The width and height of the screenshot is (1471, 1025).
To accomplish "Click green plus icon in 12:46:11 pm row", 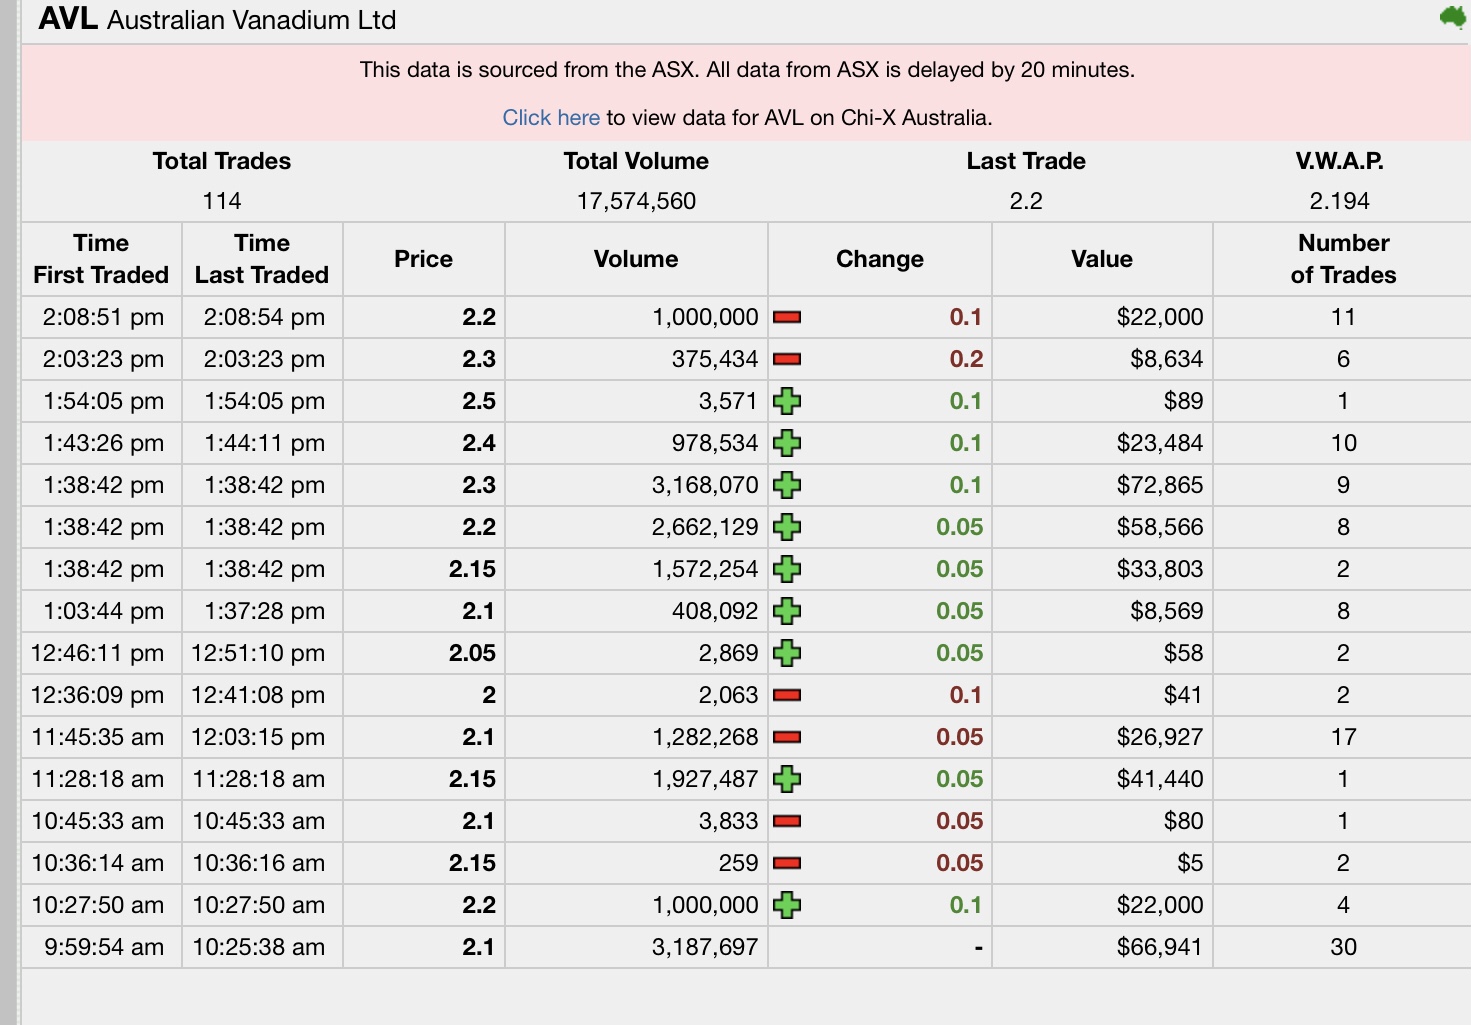I will point(787,653).
